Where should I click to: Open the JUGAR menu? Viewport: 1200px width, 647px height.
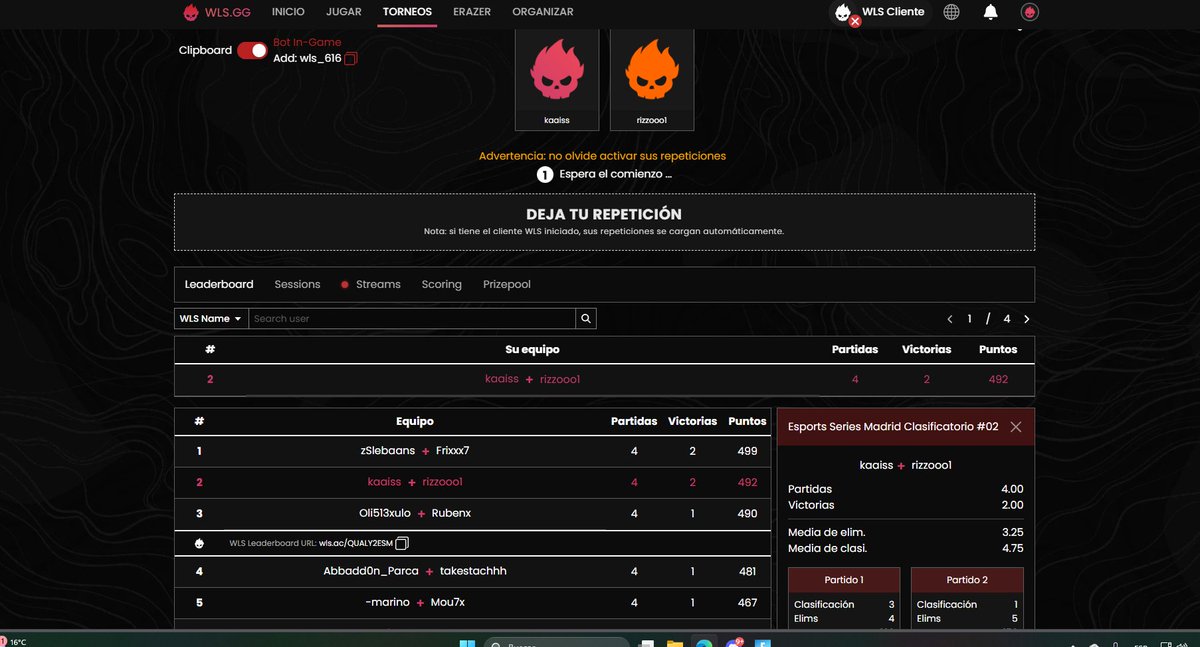(344, 12)
